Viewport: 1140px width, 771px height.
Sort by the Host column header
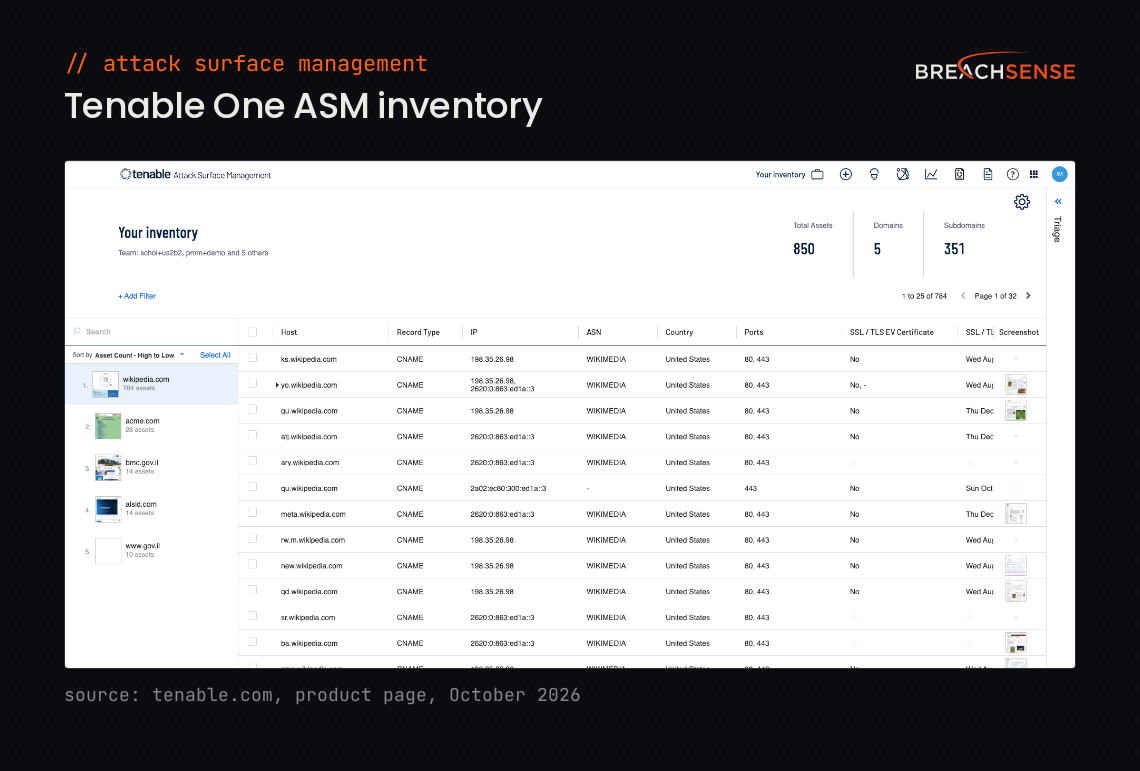(x=289, y=332)
